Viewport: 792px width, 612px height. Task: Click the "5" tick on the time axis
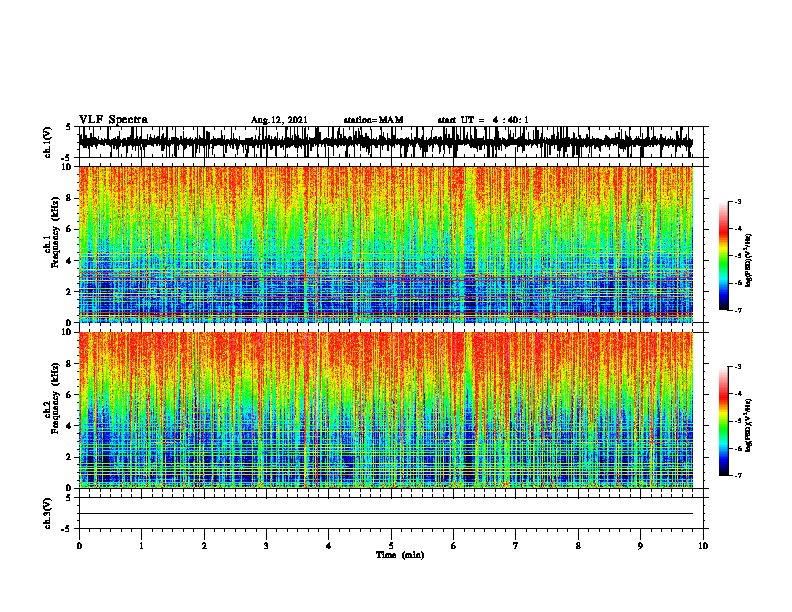391,546
